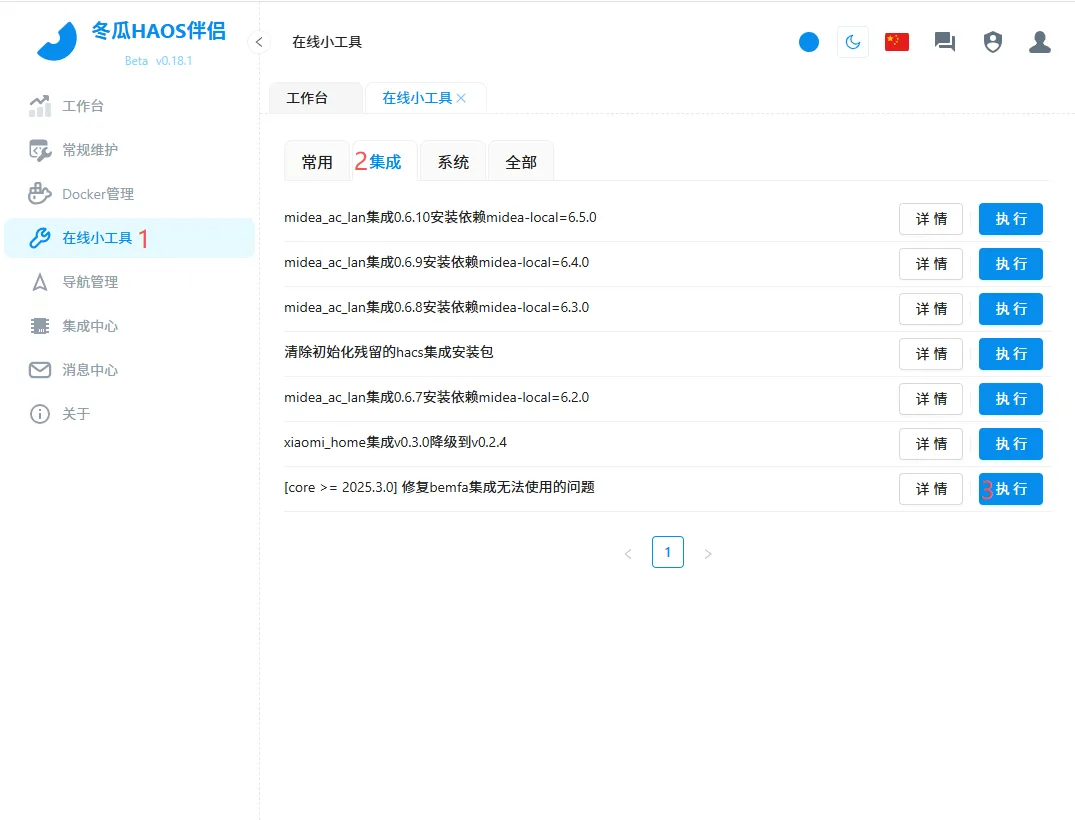Click text midea_ac_lan集成0.6.8安装依赖midea-local=6.3.0

437,307
